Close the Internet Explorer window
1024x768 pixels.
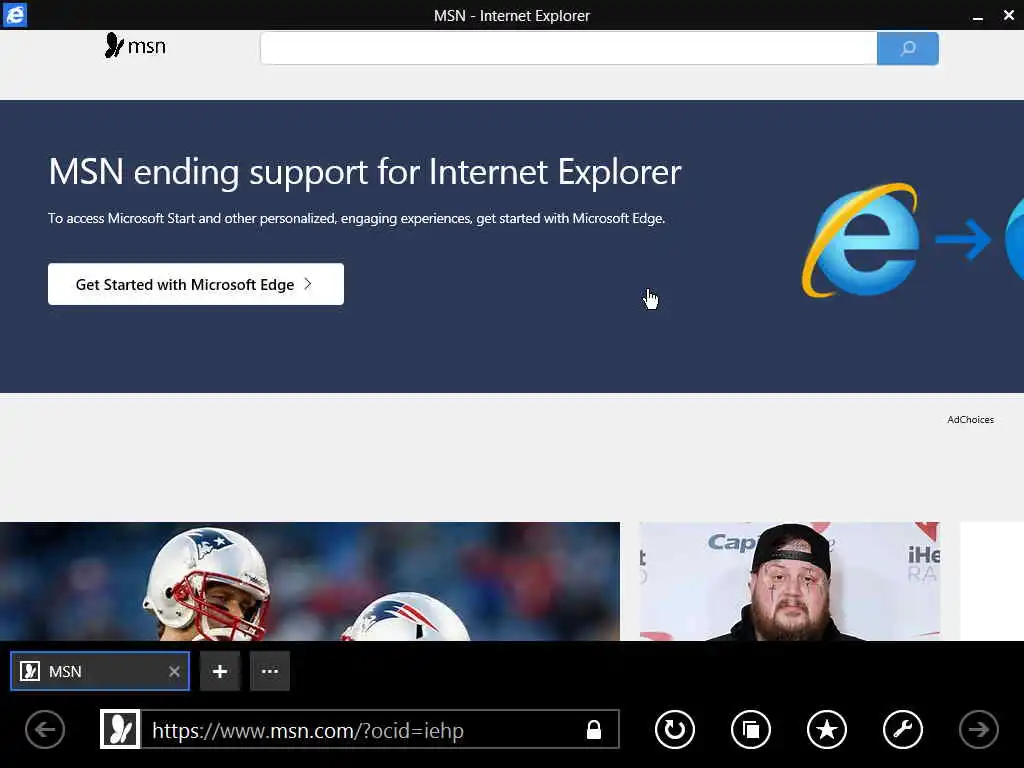(1009, 15)
